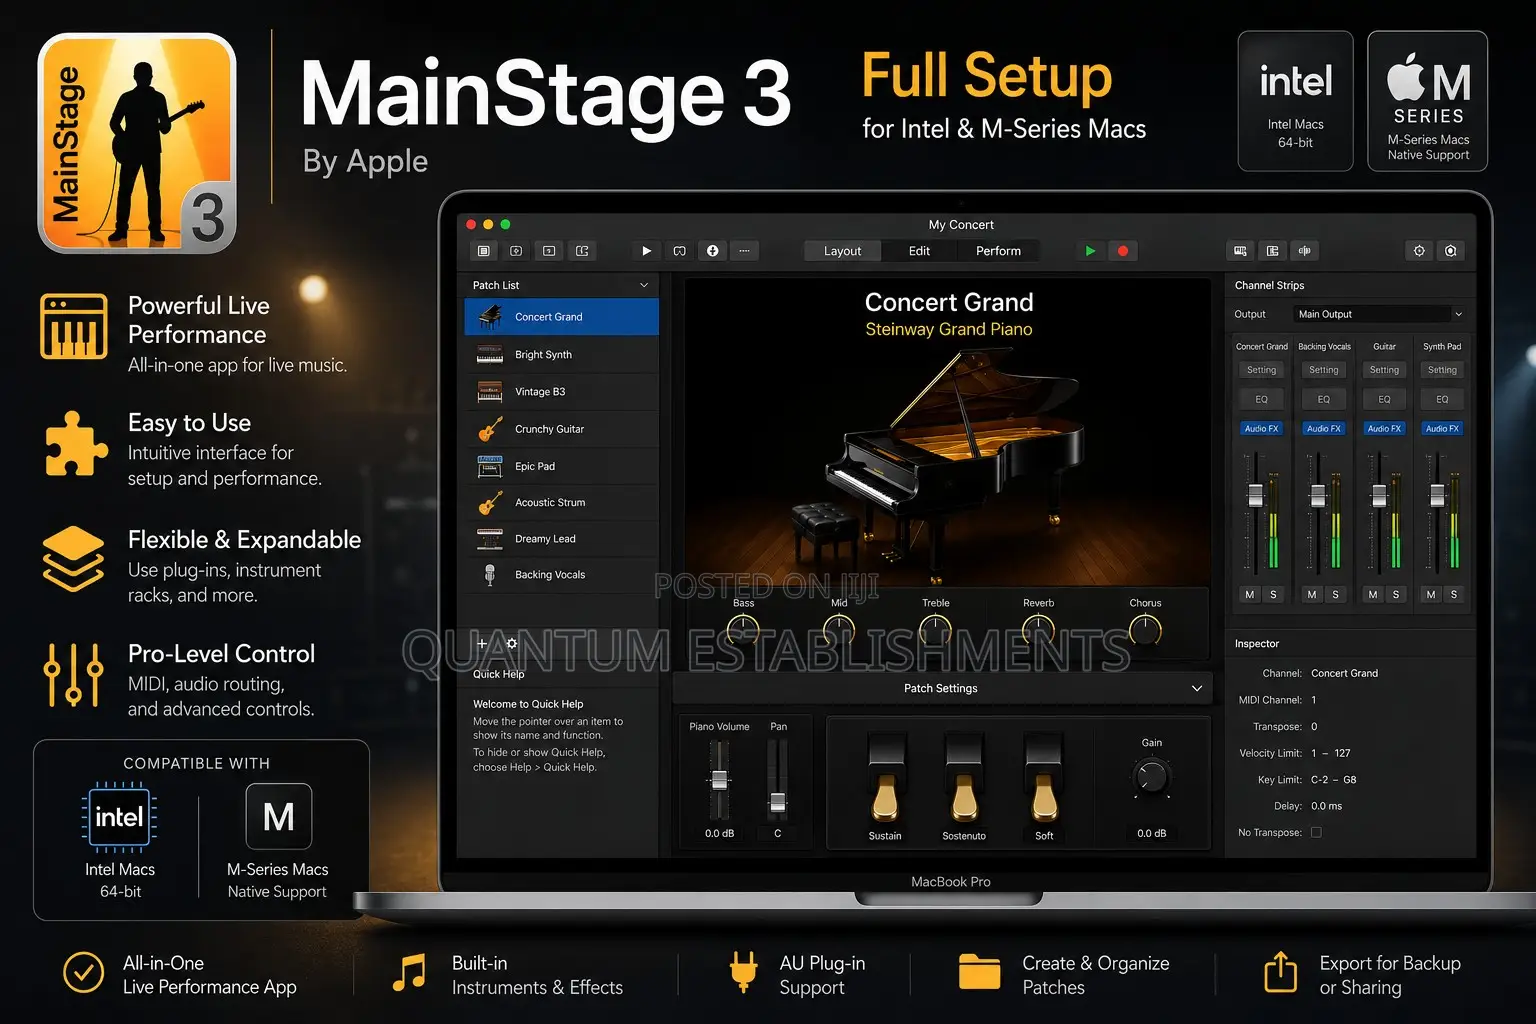This screenshot has width=1536, height=1024.
Task: Click the keyboard icon beside Dreamy Lead
Action: tap(490, 539)
